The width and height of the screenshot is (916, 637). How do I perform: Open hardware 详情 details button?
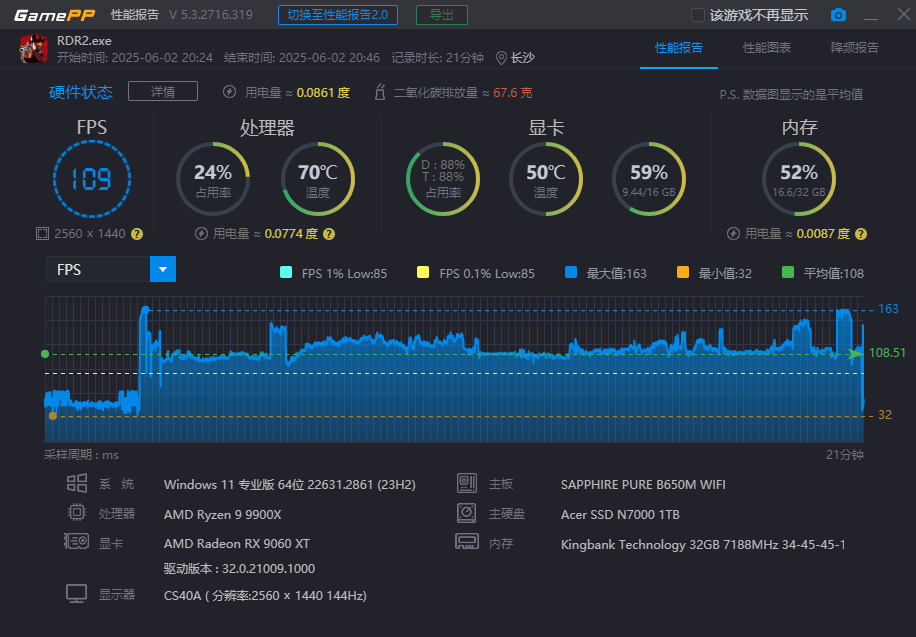point(163,92)
